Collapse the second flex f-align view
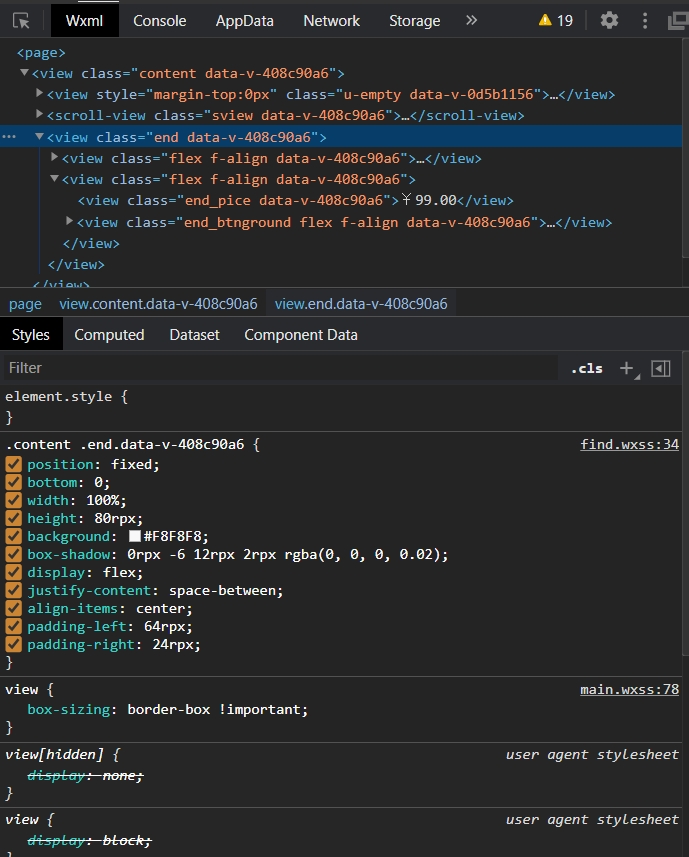689x857 pixels. coord(54,178)
